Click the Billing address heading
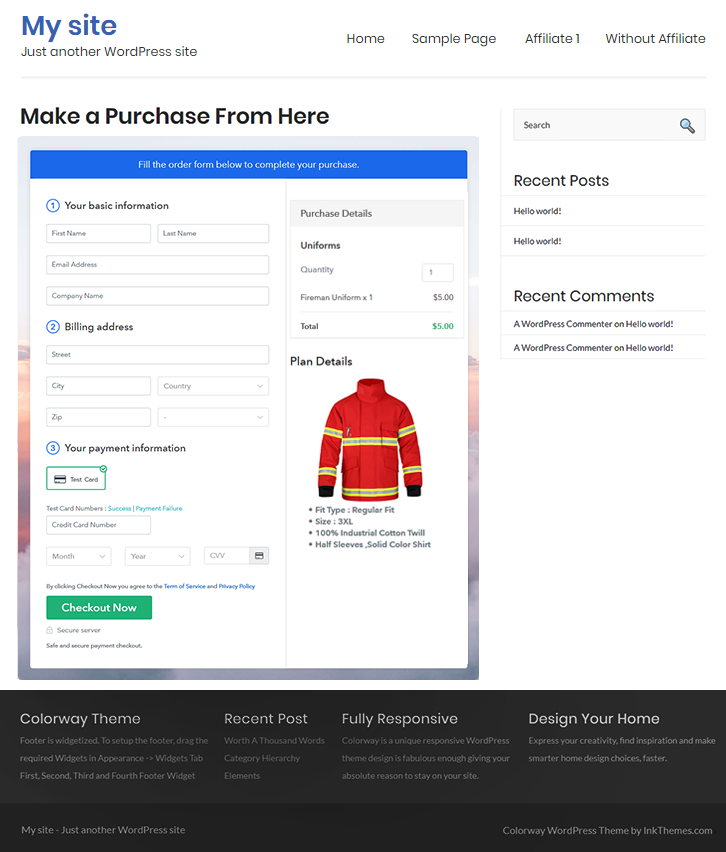 tap(98, 327)
